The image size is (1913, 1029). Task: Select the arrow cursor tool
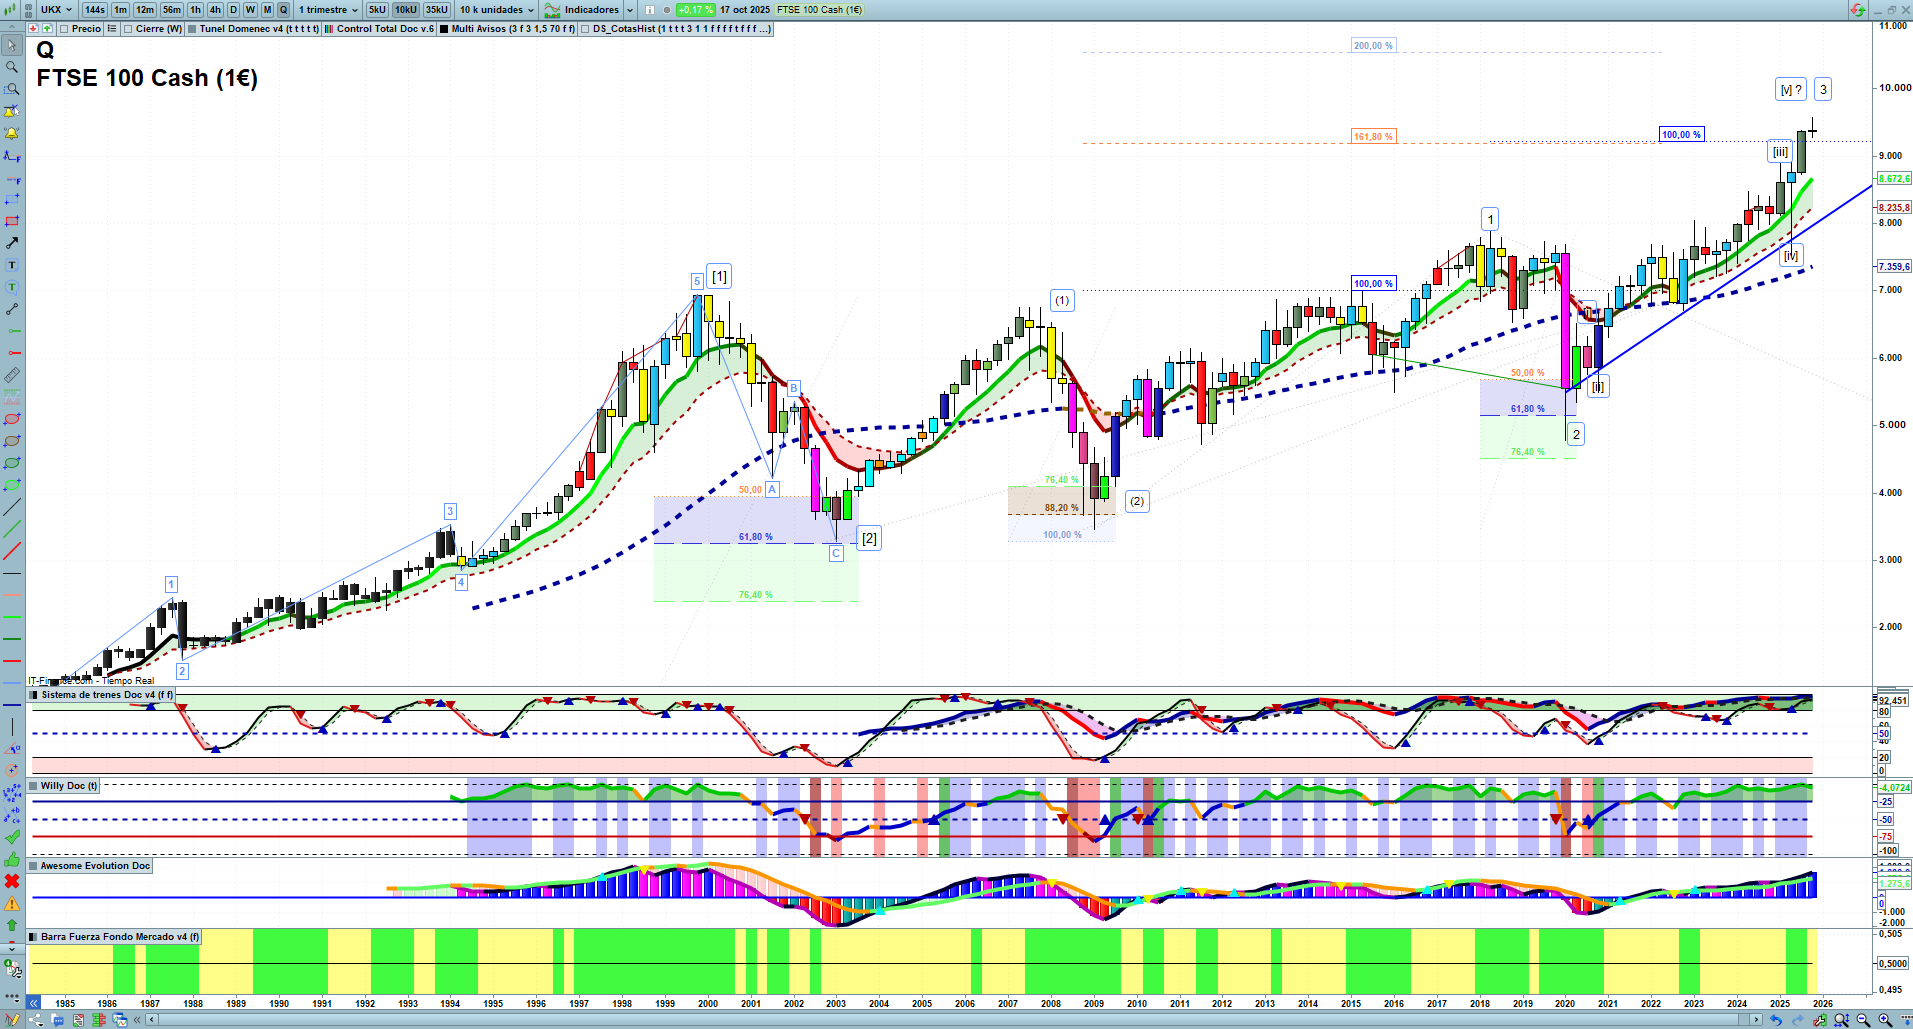pos(12,45)
